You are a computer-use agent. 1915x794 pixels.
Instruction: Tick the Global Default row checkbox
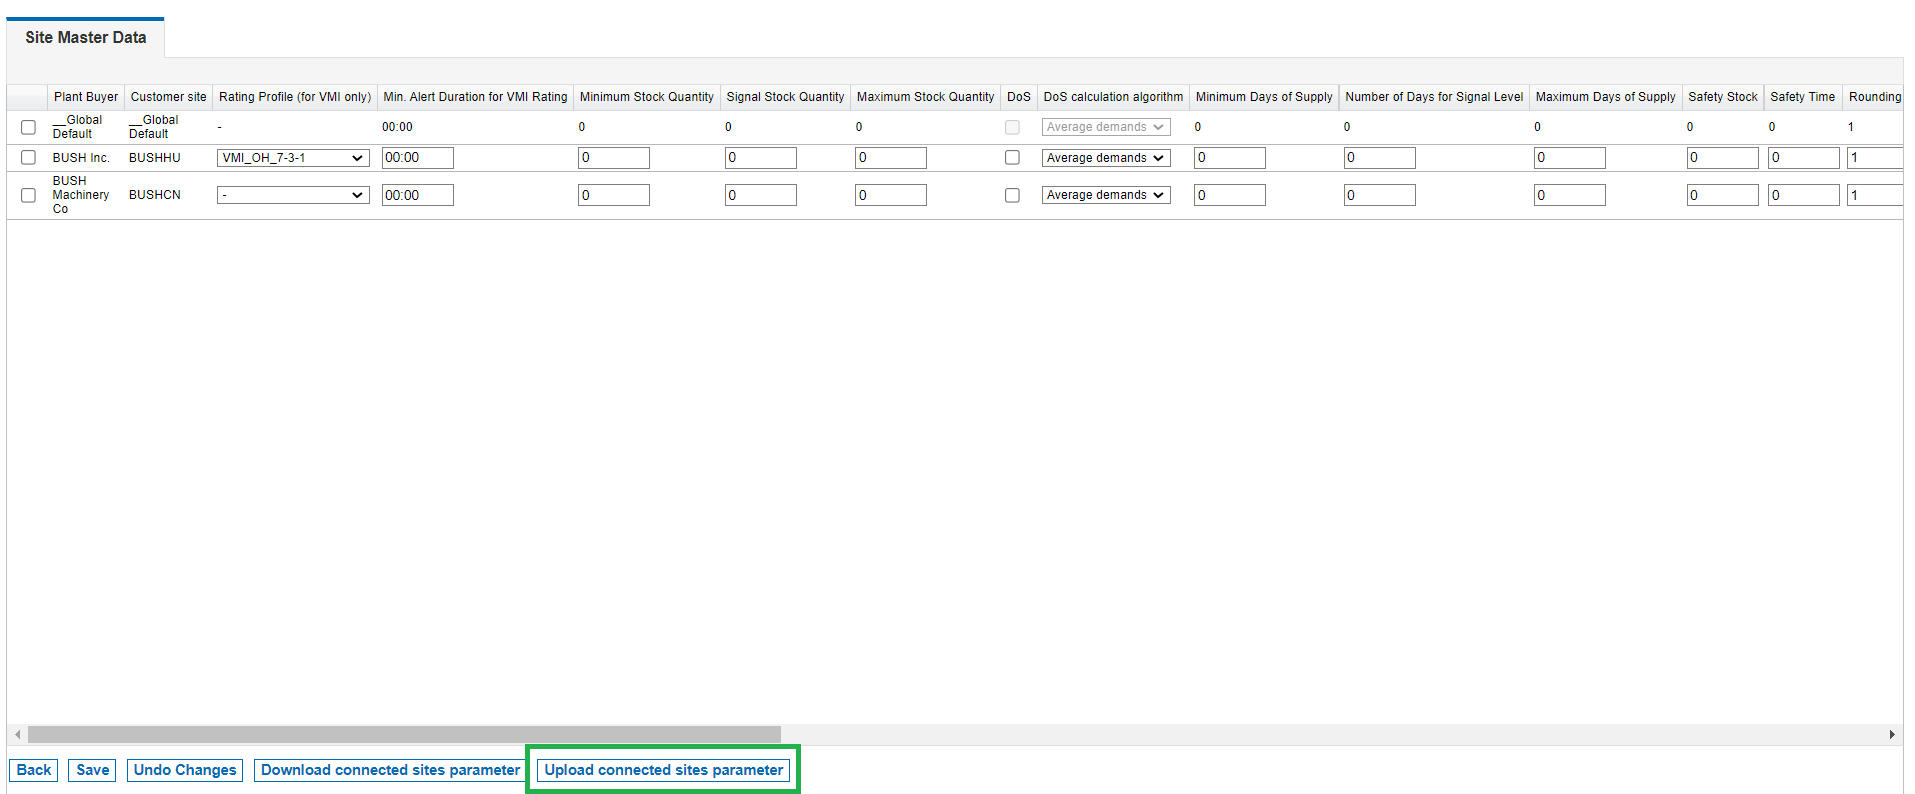[x=28, y=127]
